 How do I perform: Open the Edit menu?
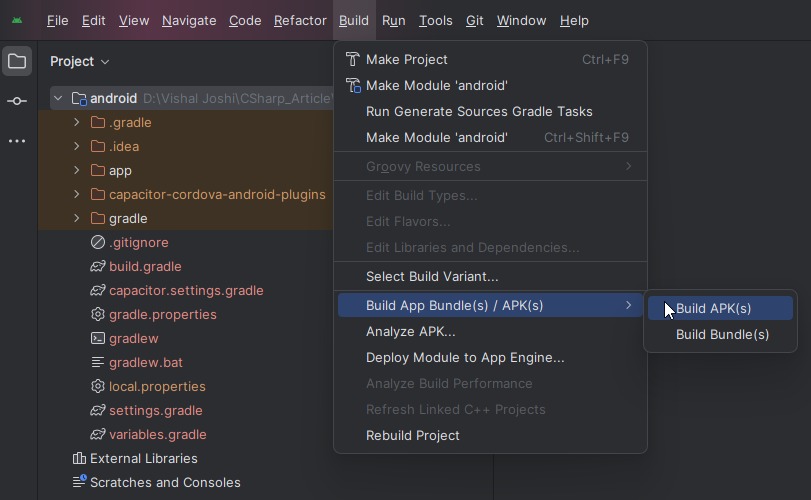[x=94, y=21]
